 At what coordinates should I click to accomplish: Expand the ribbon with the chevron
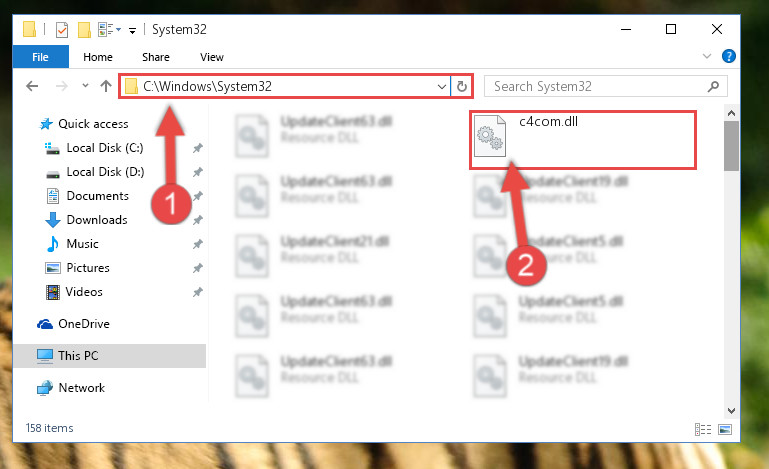coord(707,56)
